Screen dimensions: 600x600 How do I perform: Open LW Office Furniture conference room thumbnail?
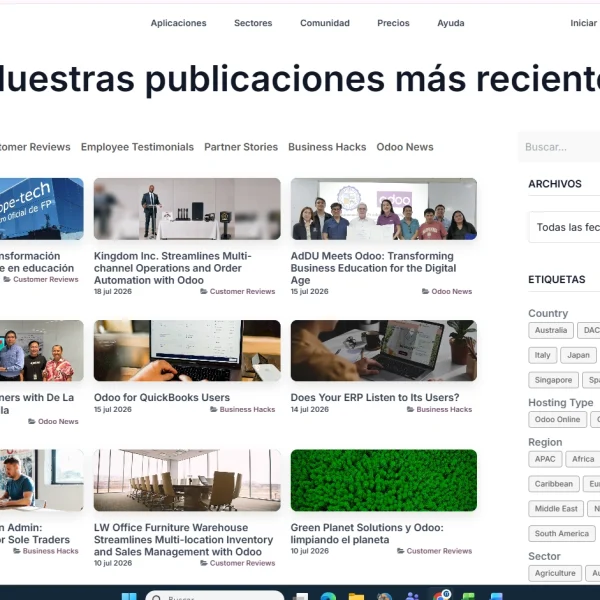(x=187, y=480)
